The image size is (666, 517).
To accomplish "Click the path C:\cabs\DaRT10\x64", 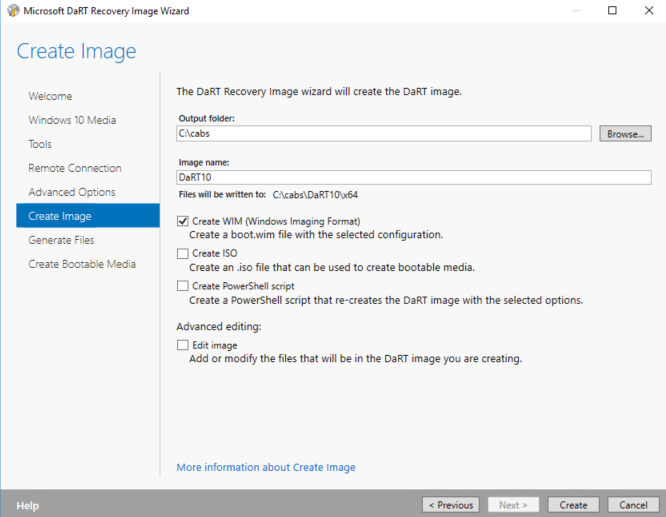I will tap(315, 195).
